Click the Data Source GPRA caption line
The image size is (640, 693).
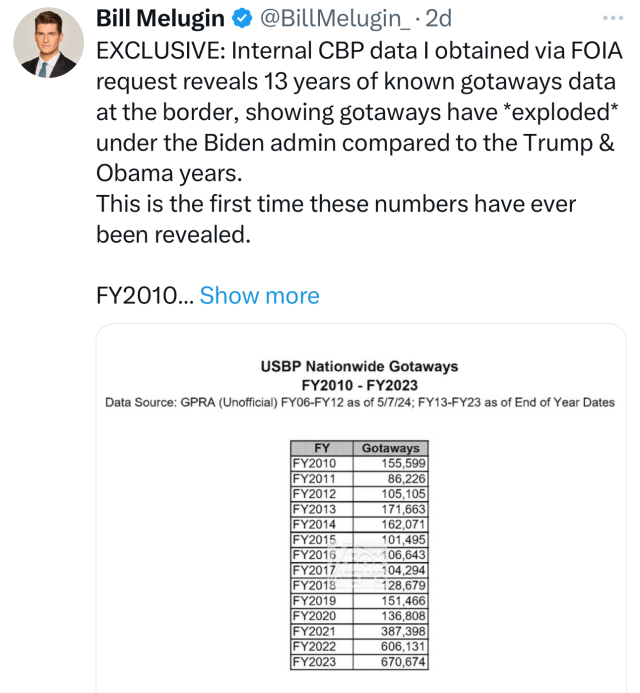pyautogui.click(x=360, y=402)
